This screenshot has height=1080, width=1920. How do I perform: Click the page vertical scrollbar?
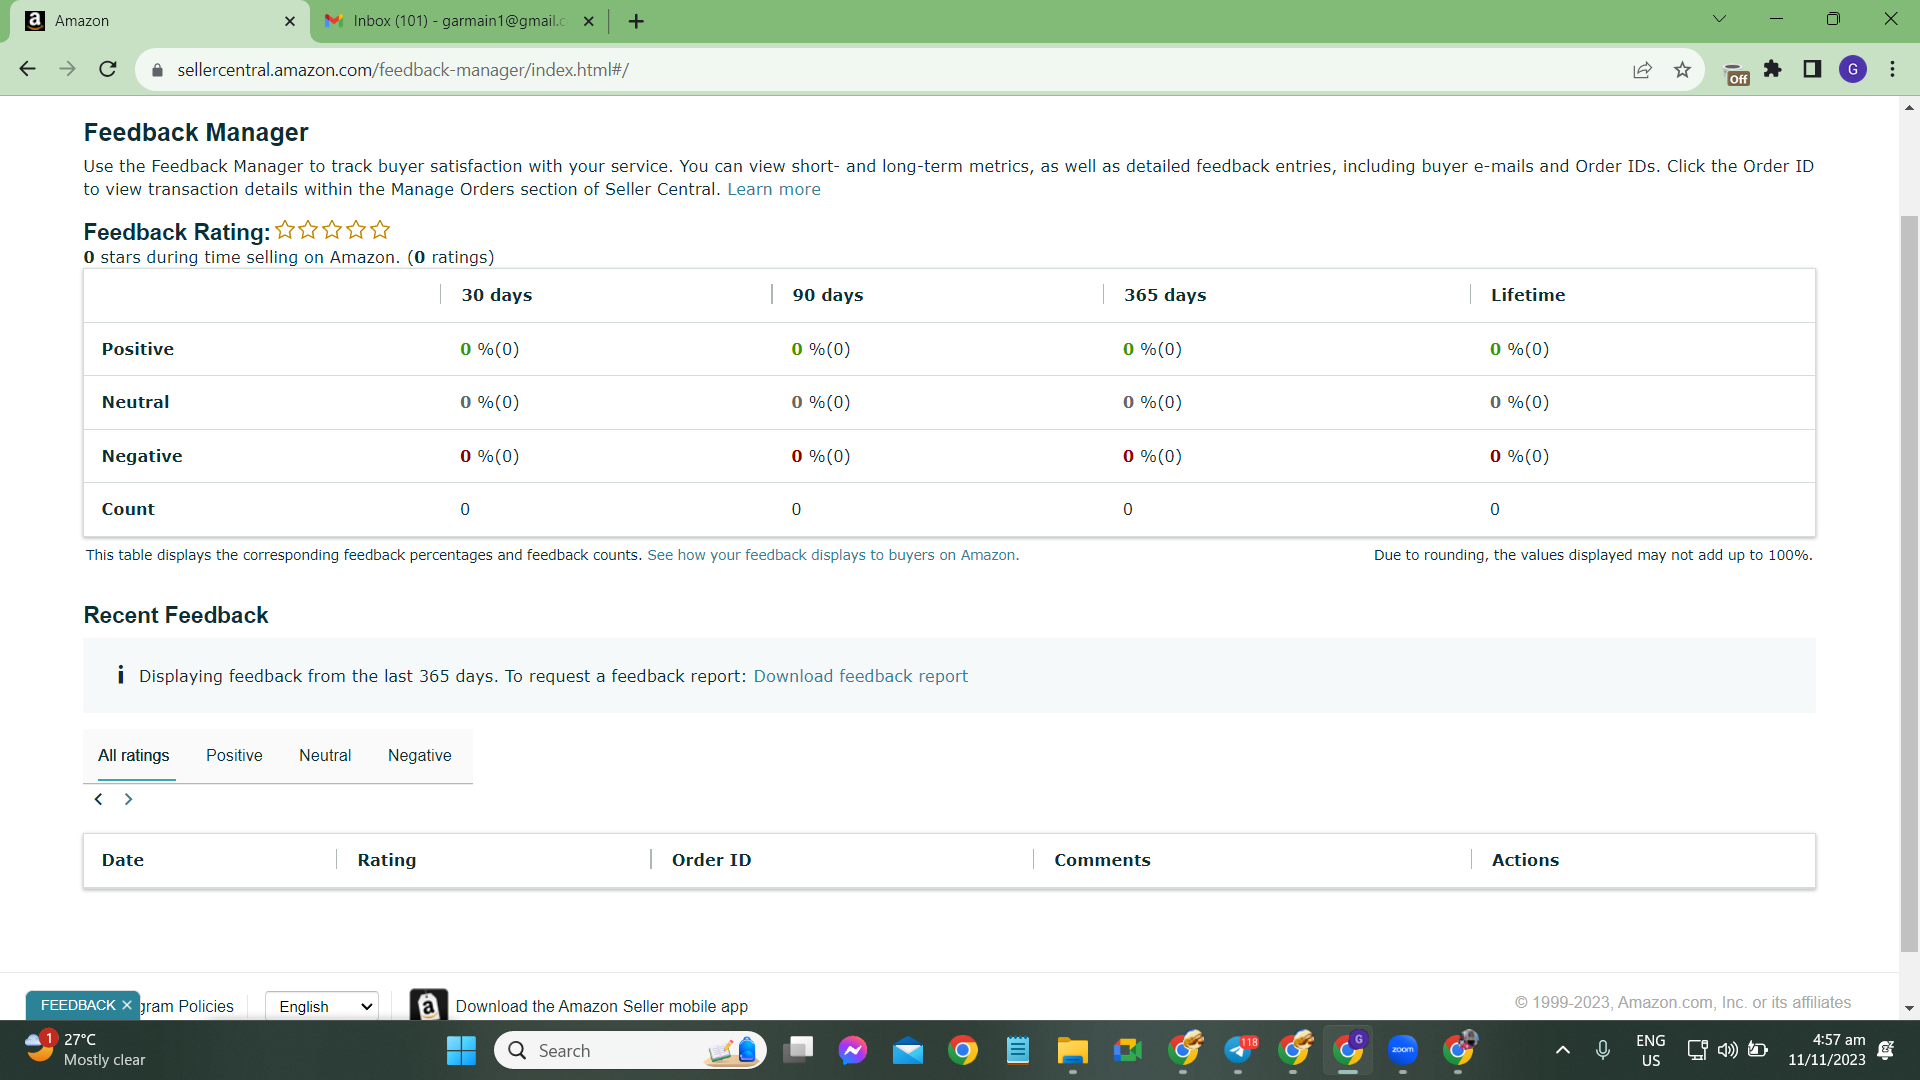(x=1909, y=583)
